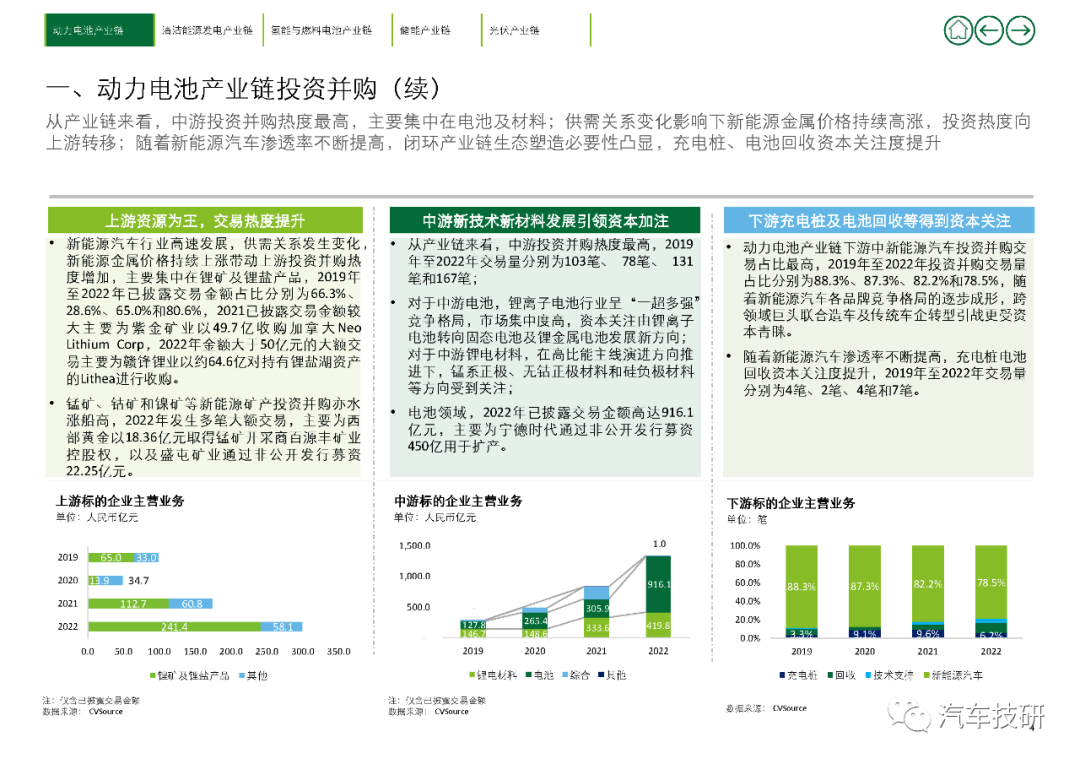Click the 电池 legend entry

[539, 675]
